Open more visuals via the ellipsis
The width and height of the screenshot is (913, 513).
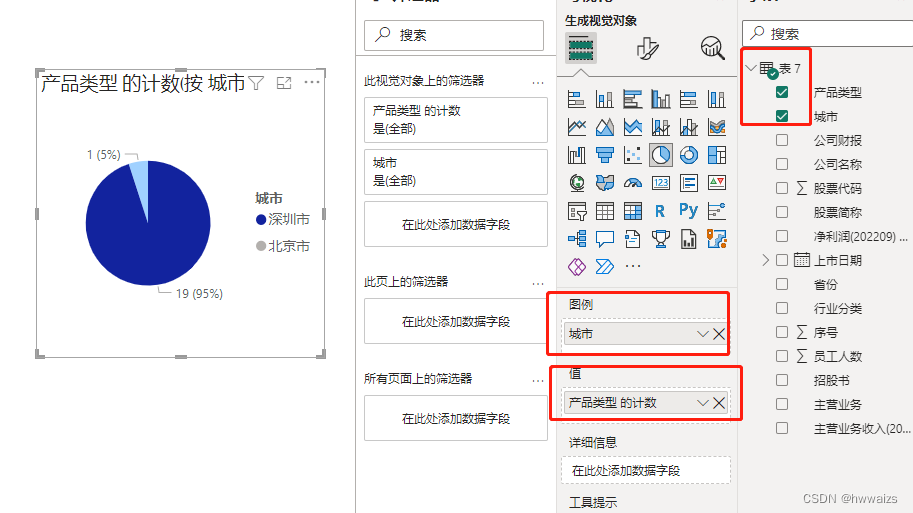(x=632, y=266)
